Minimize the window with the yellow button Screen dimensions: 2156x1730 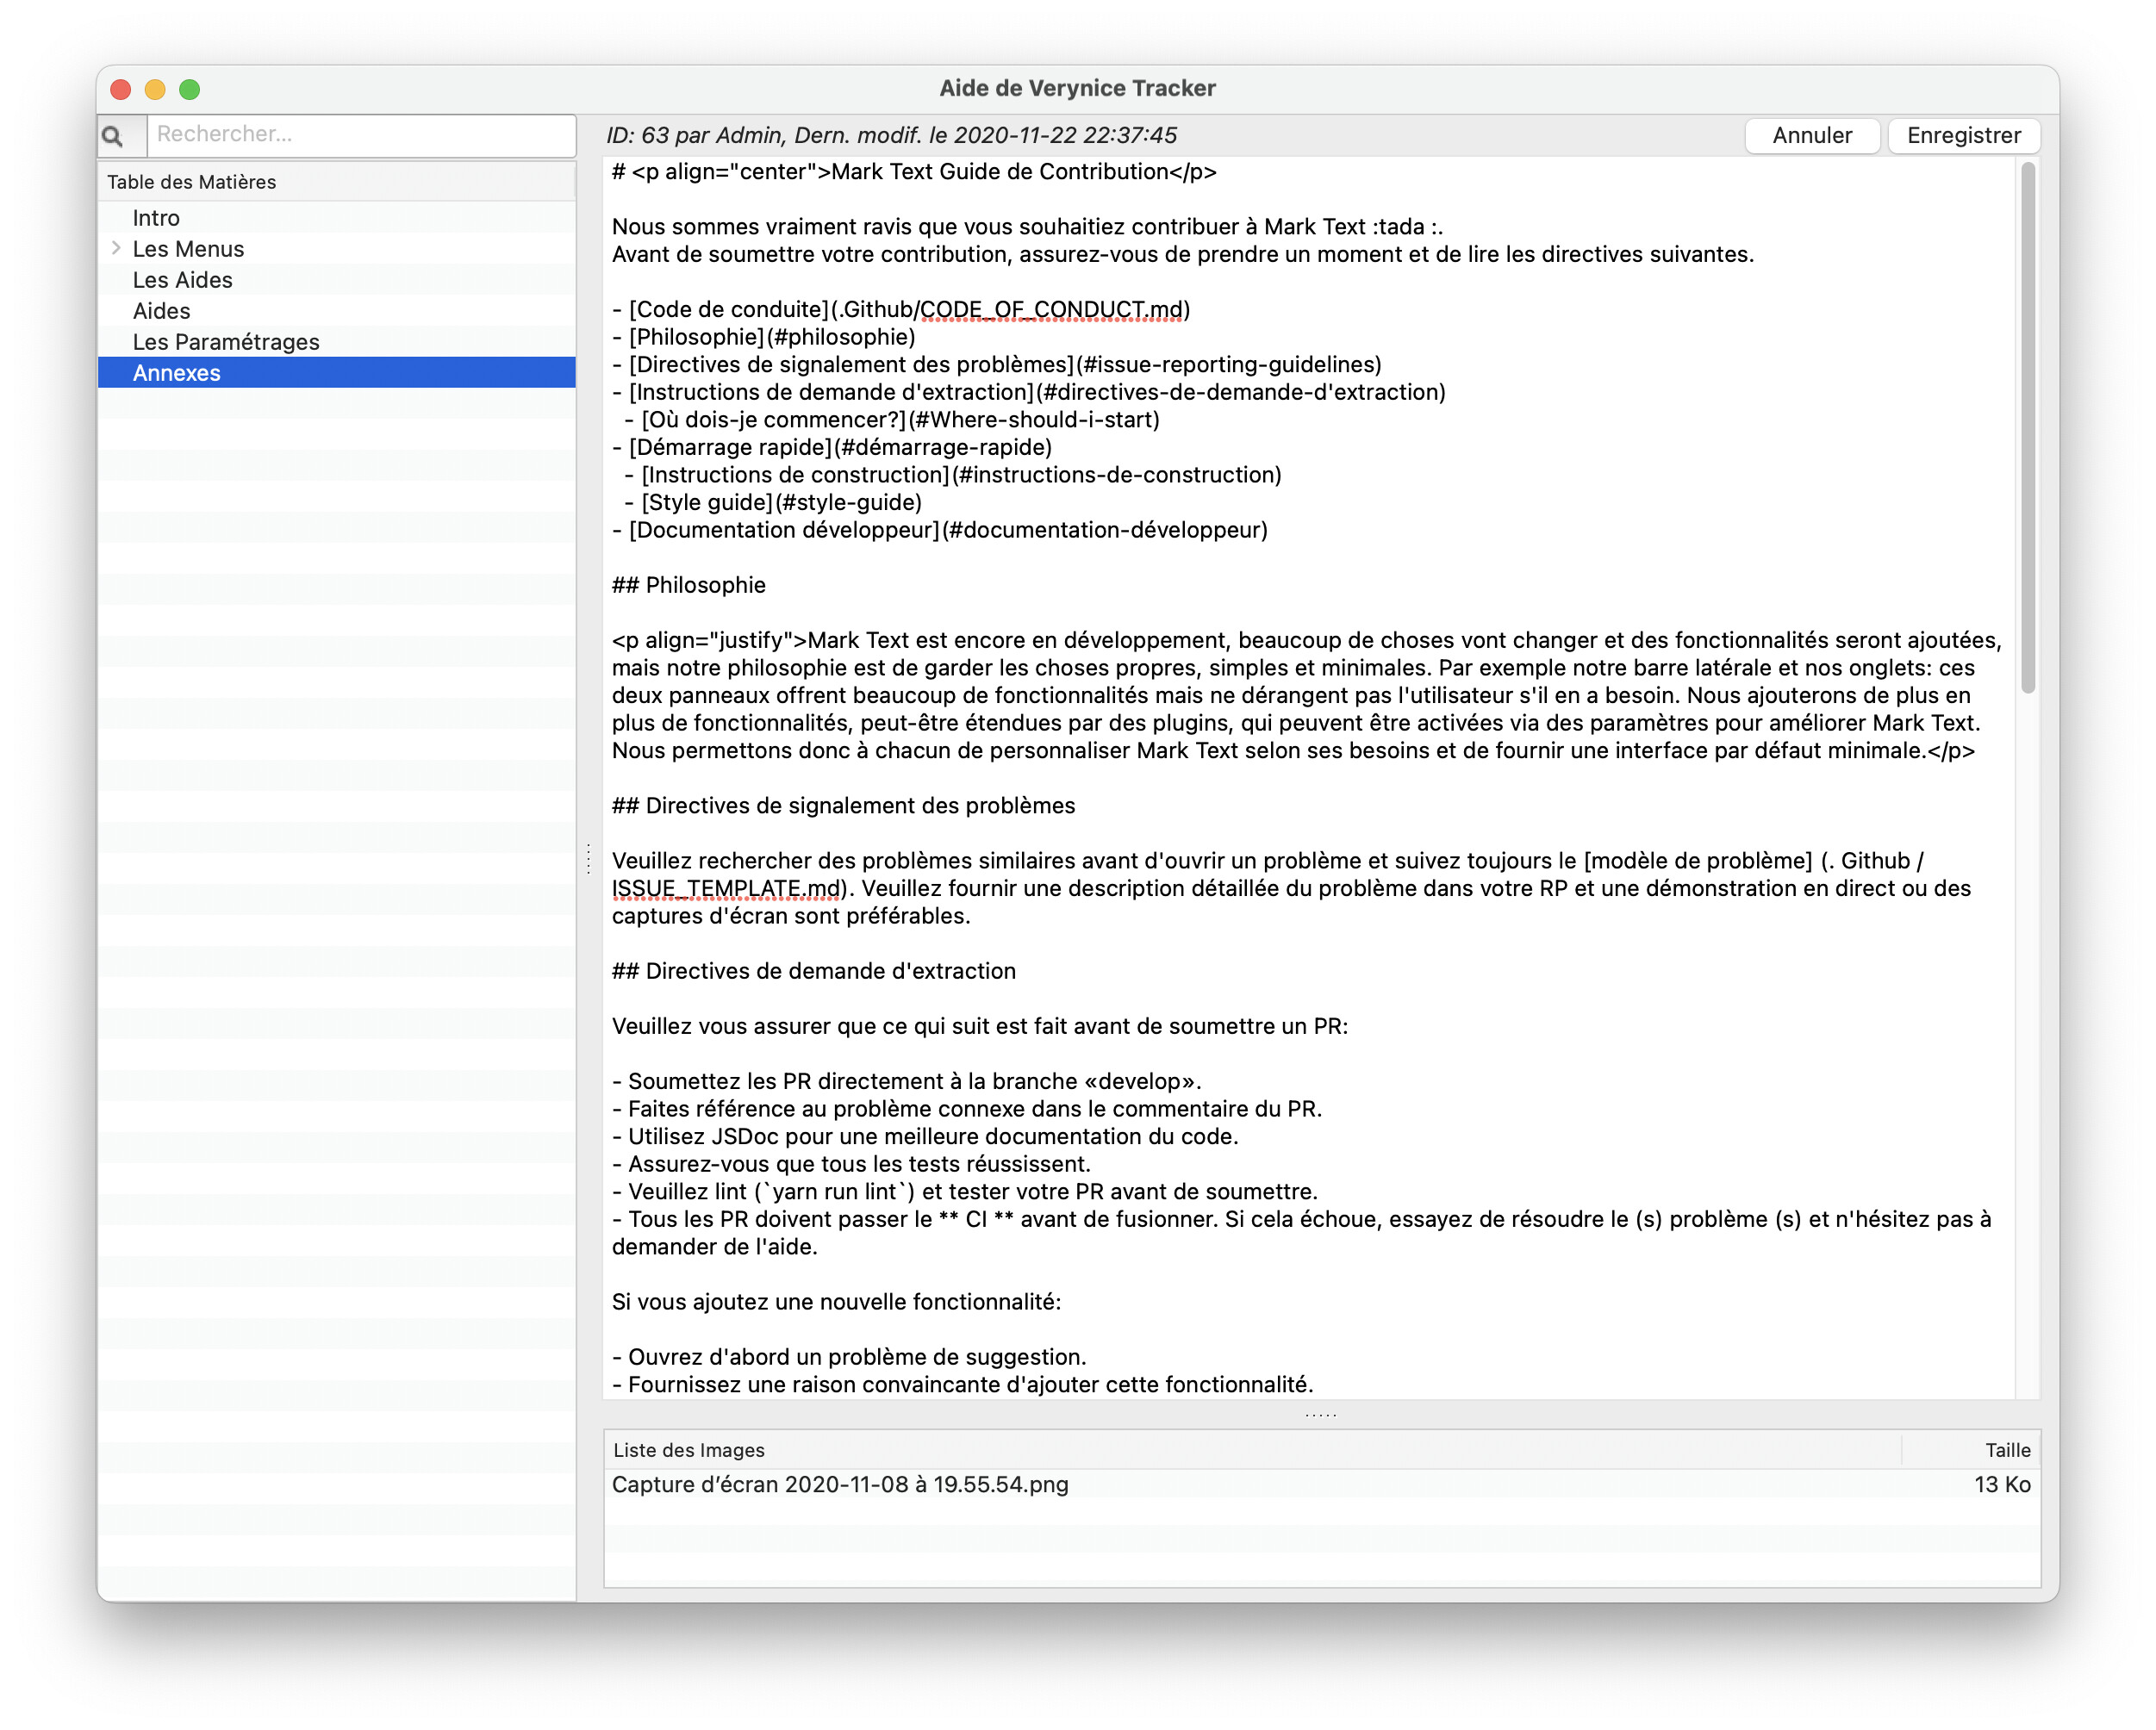[155, 89]
